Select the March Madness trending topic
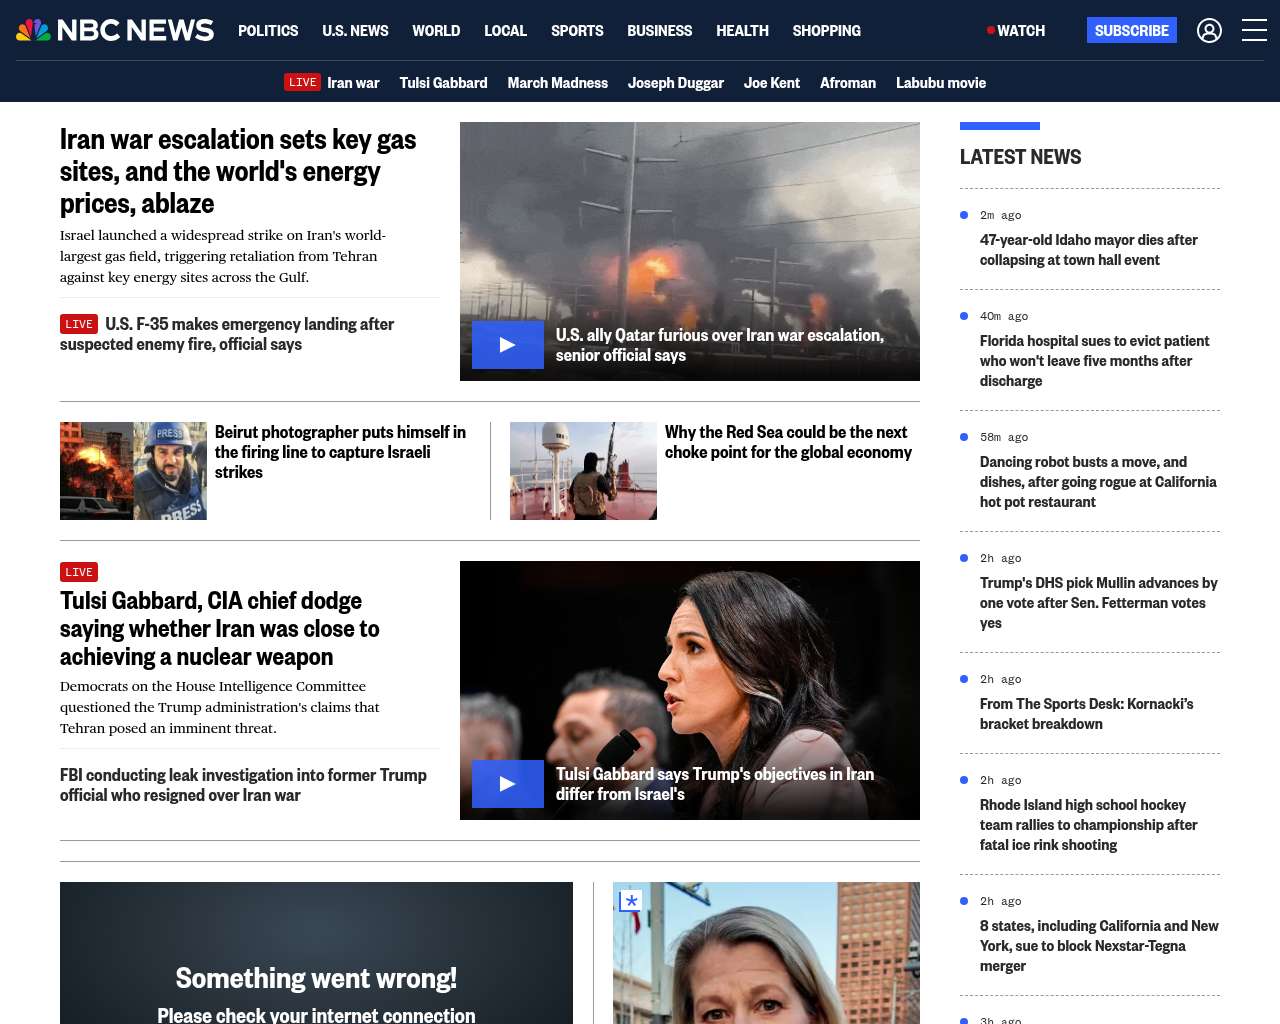 coord(557,83)
